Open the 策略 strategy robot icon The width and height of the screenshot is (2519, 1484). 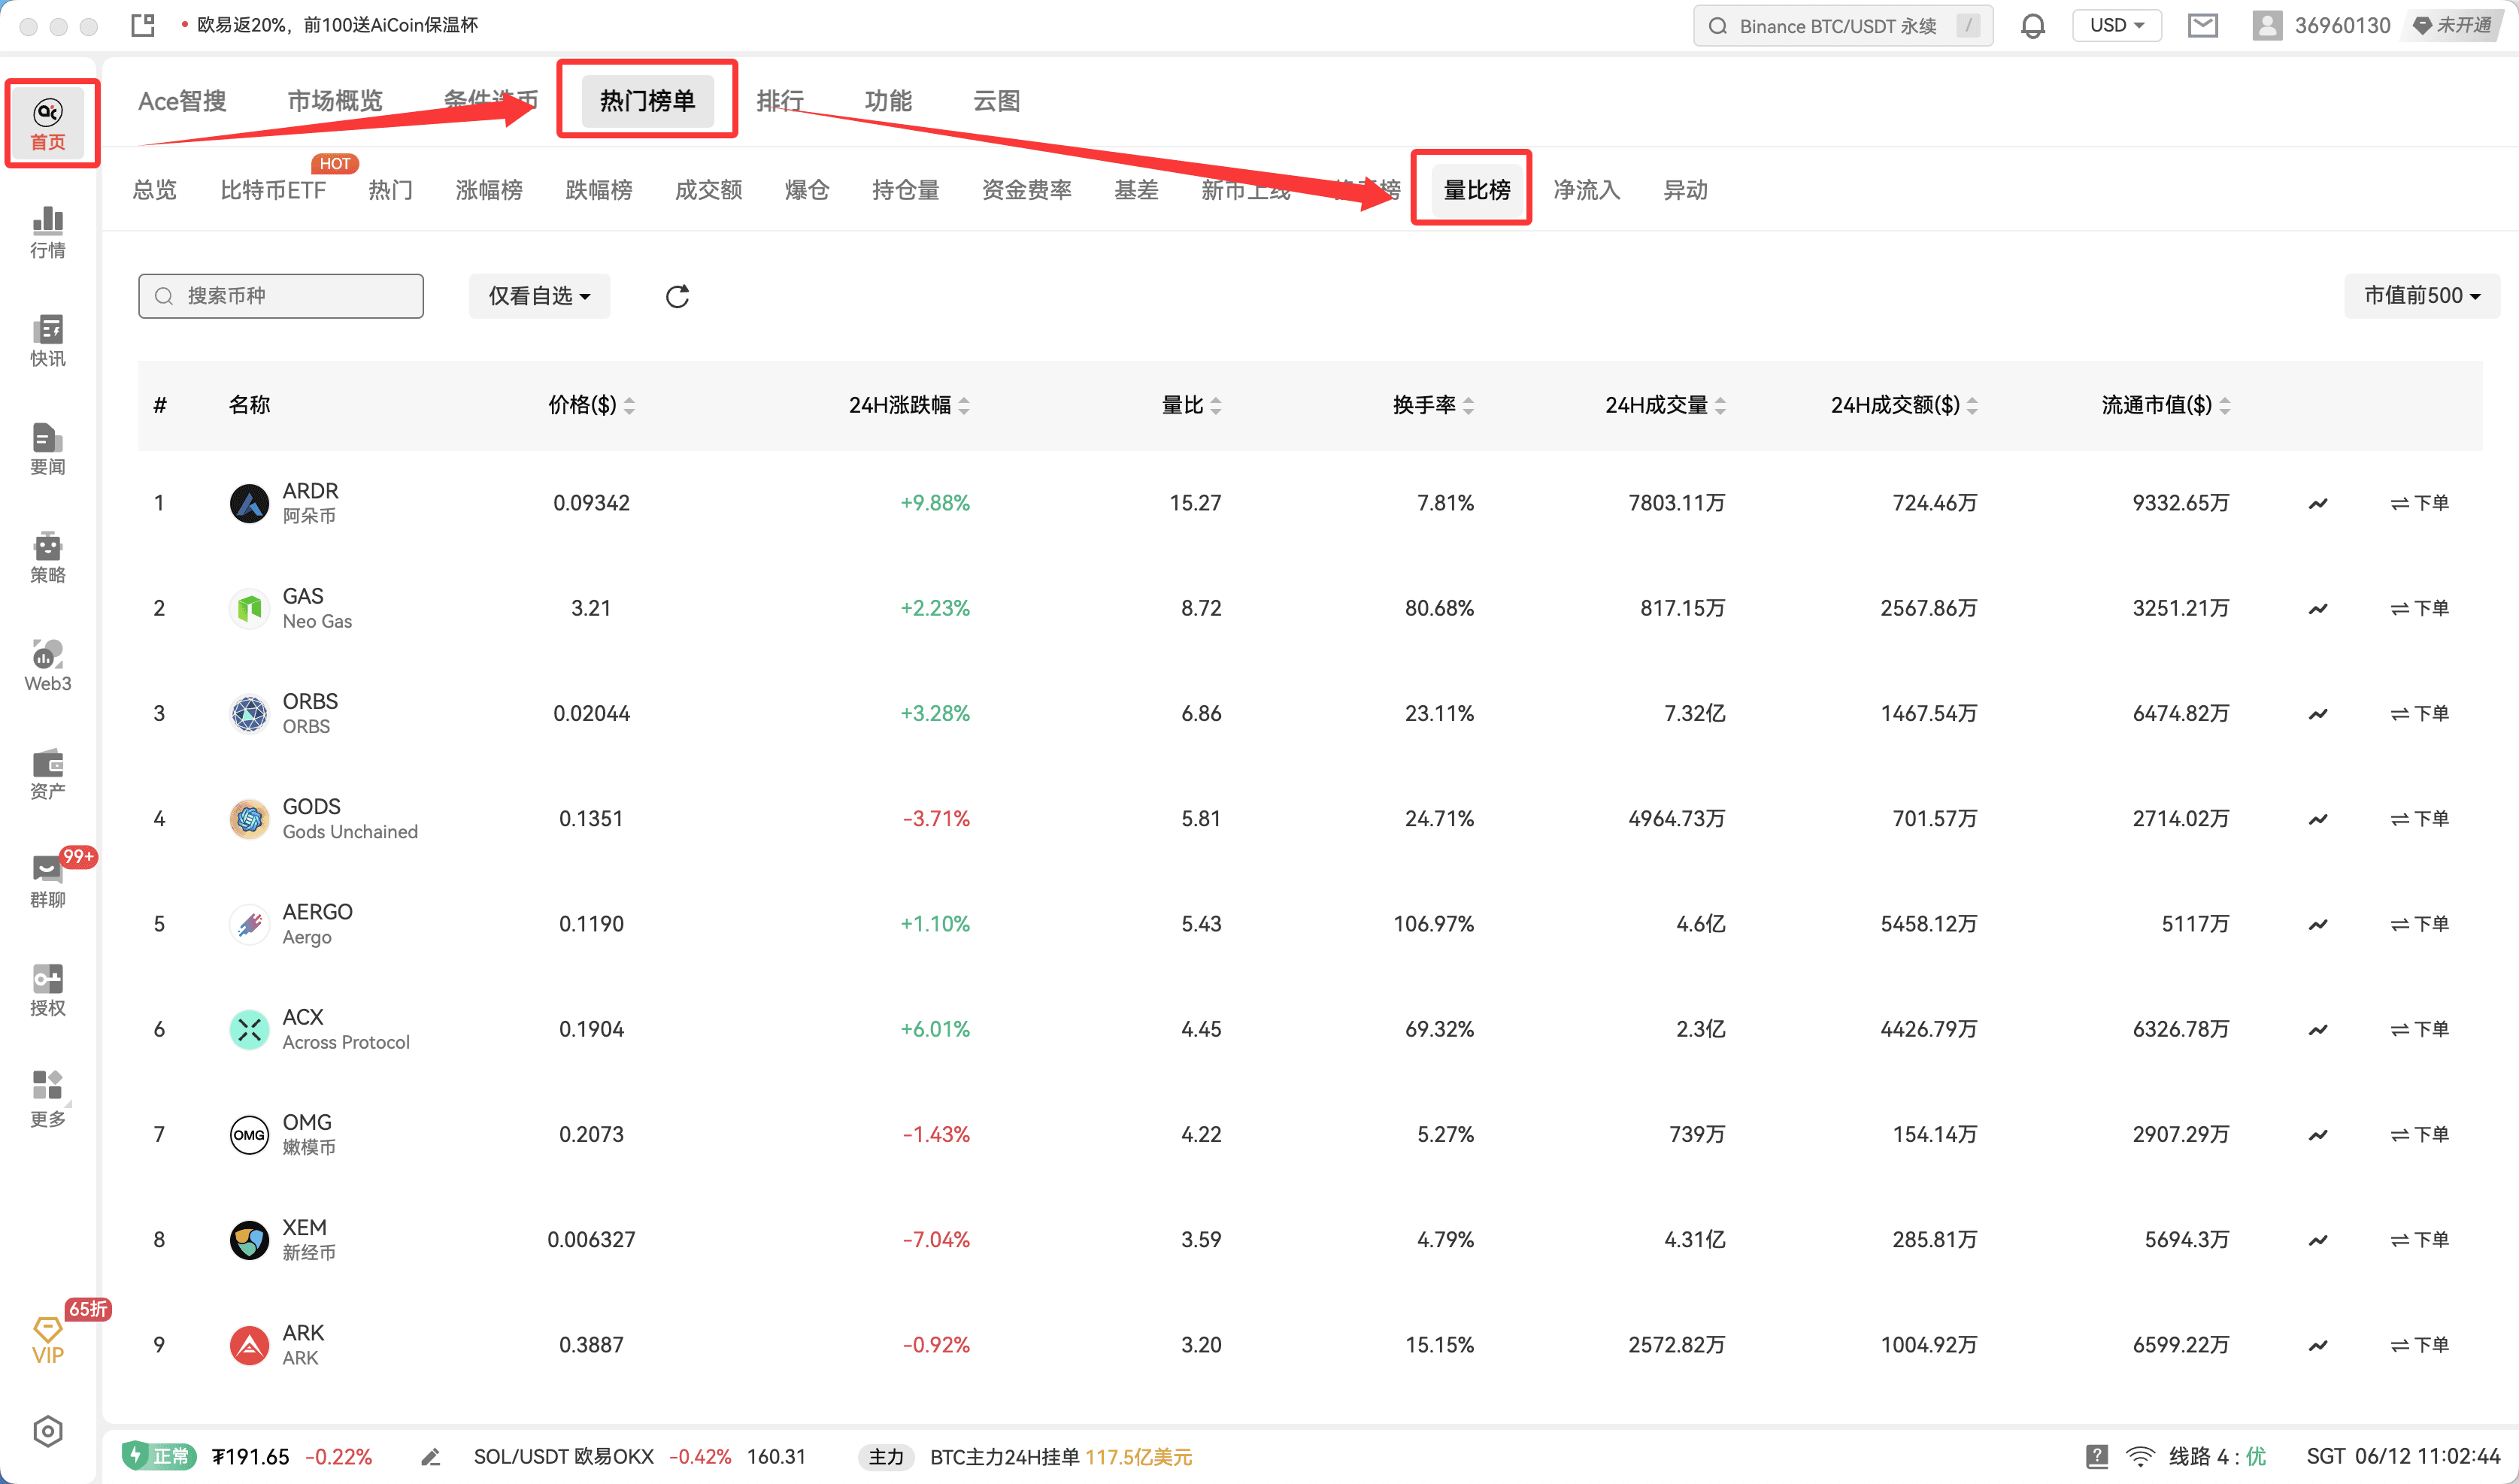48,557
